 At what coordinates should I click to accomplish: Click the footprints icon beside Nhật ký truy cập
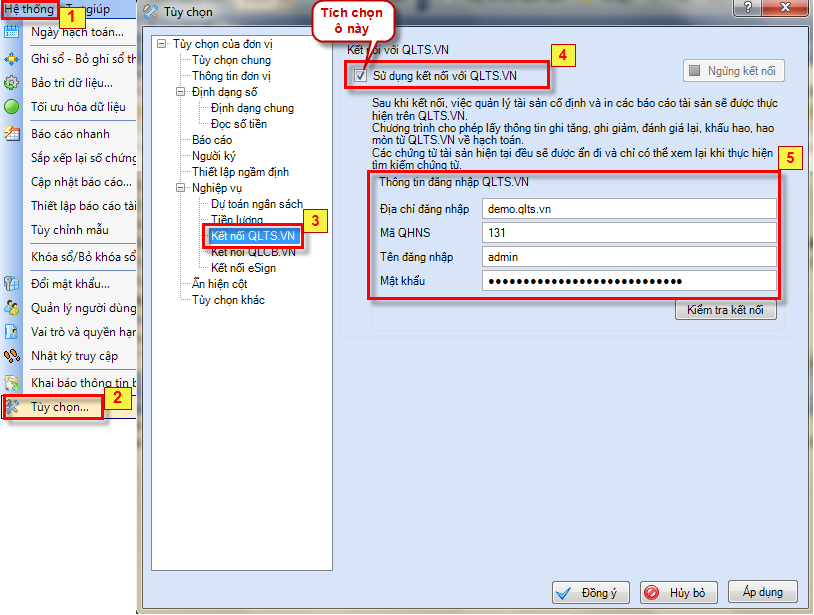[x=11, y=356]
